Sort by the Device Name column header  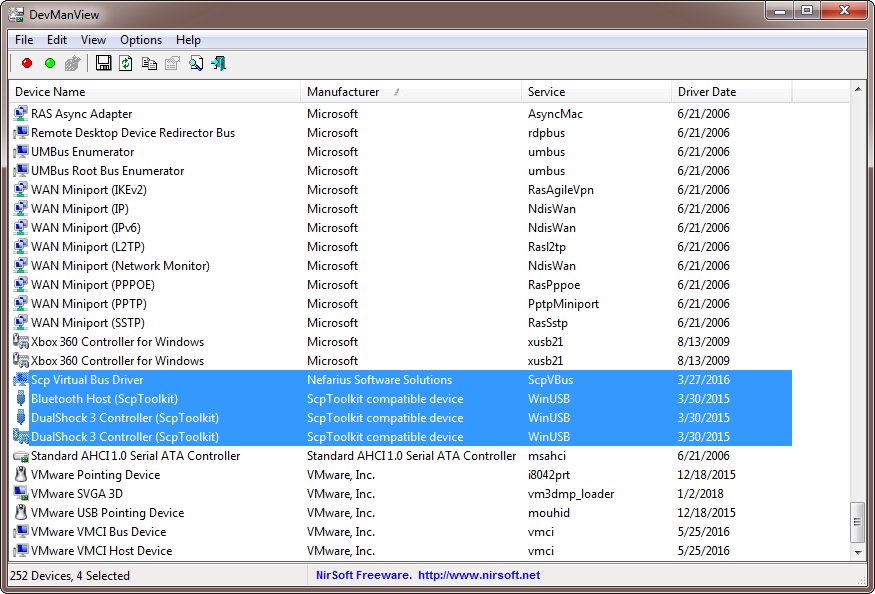[x=155, y=92]
